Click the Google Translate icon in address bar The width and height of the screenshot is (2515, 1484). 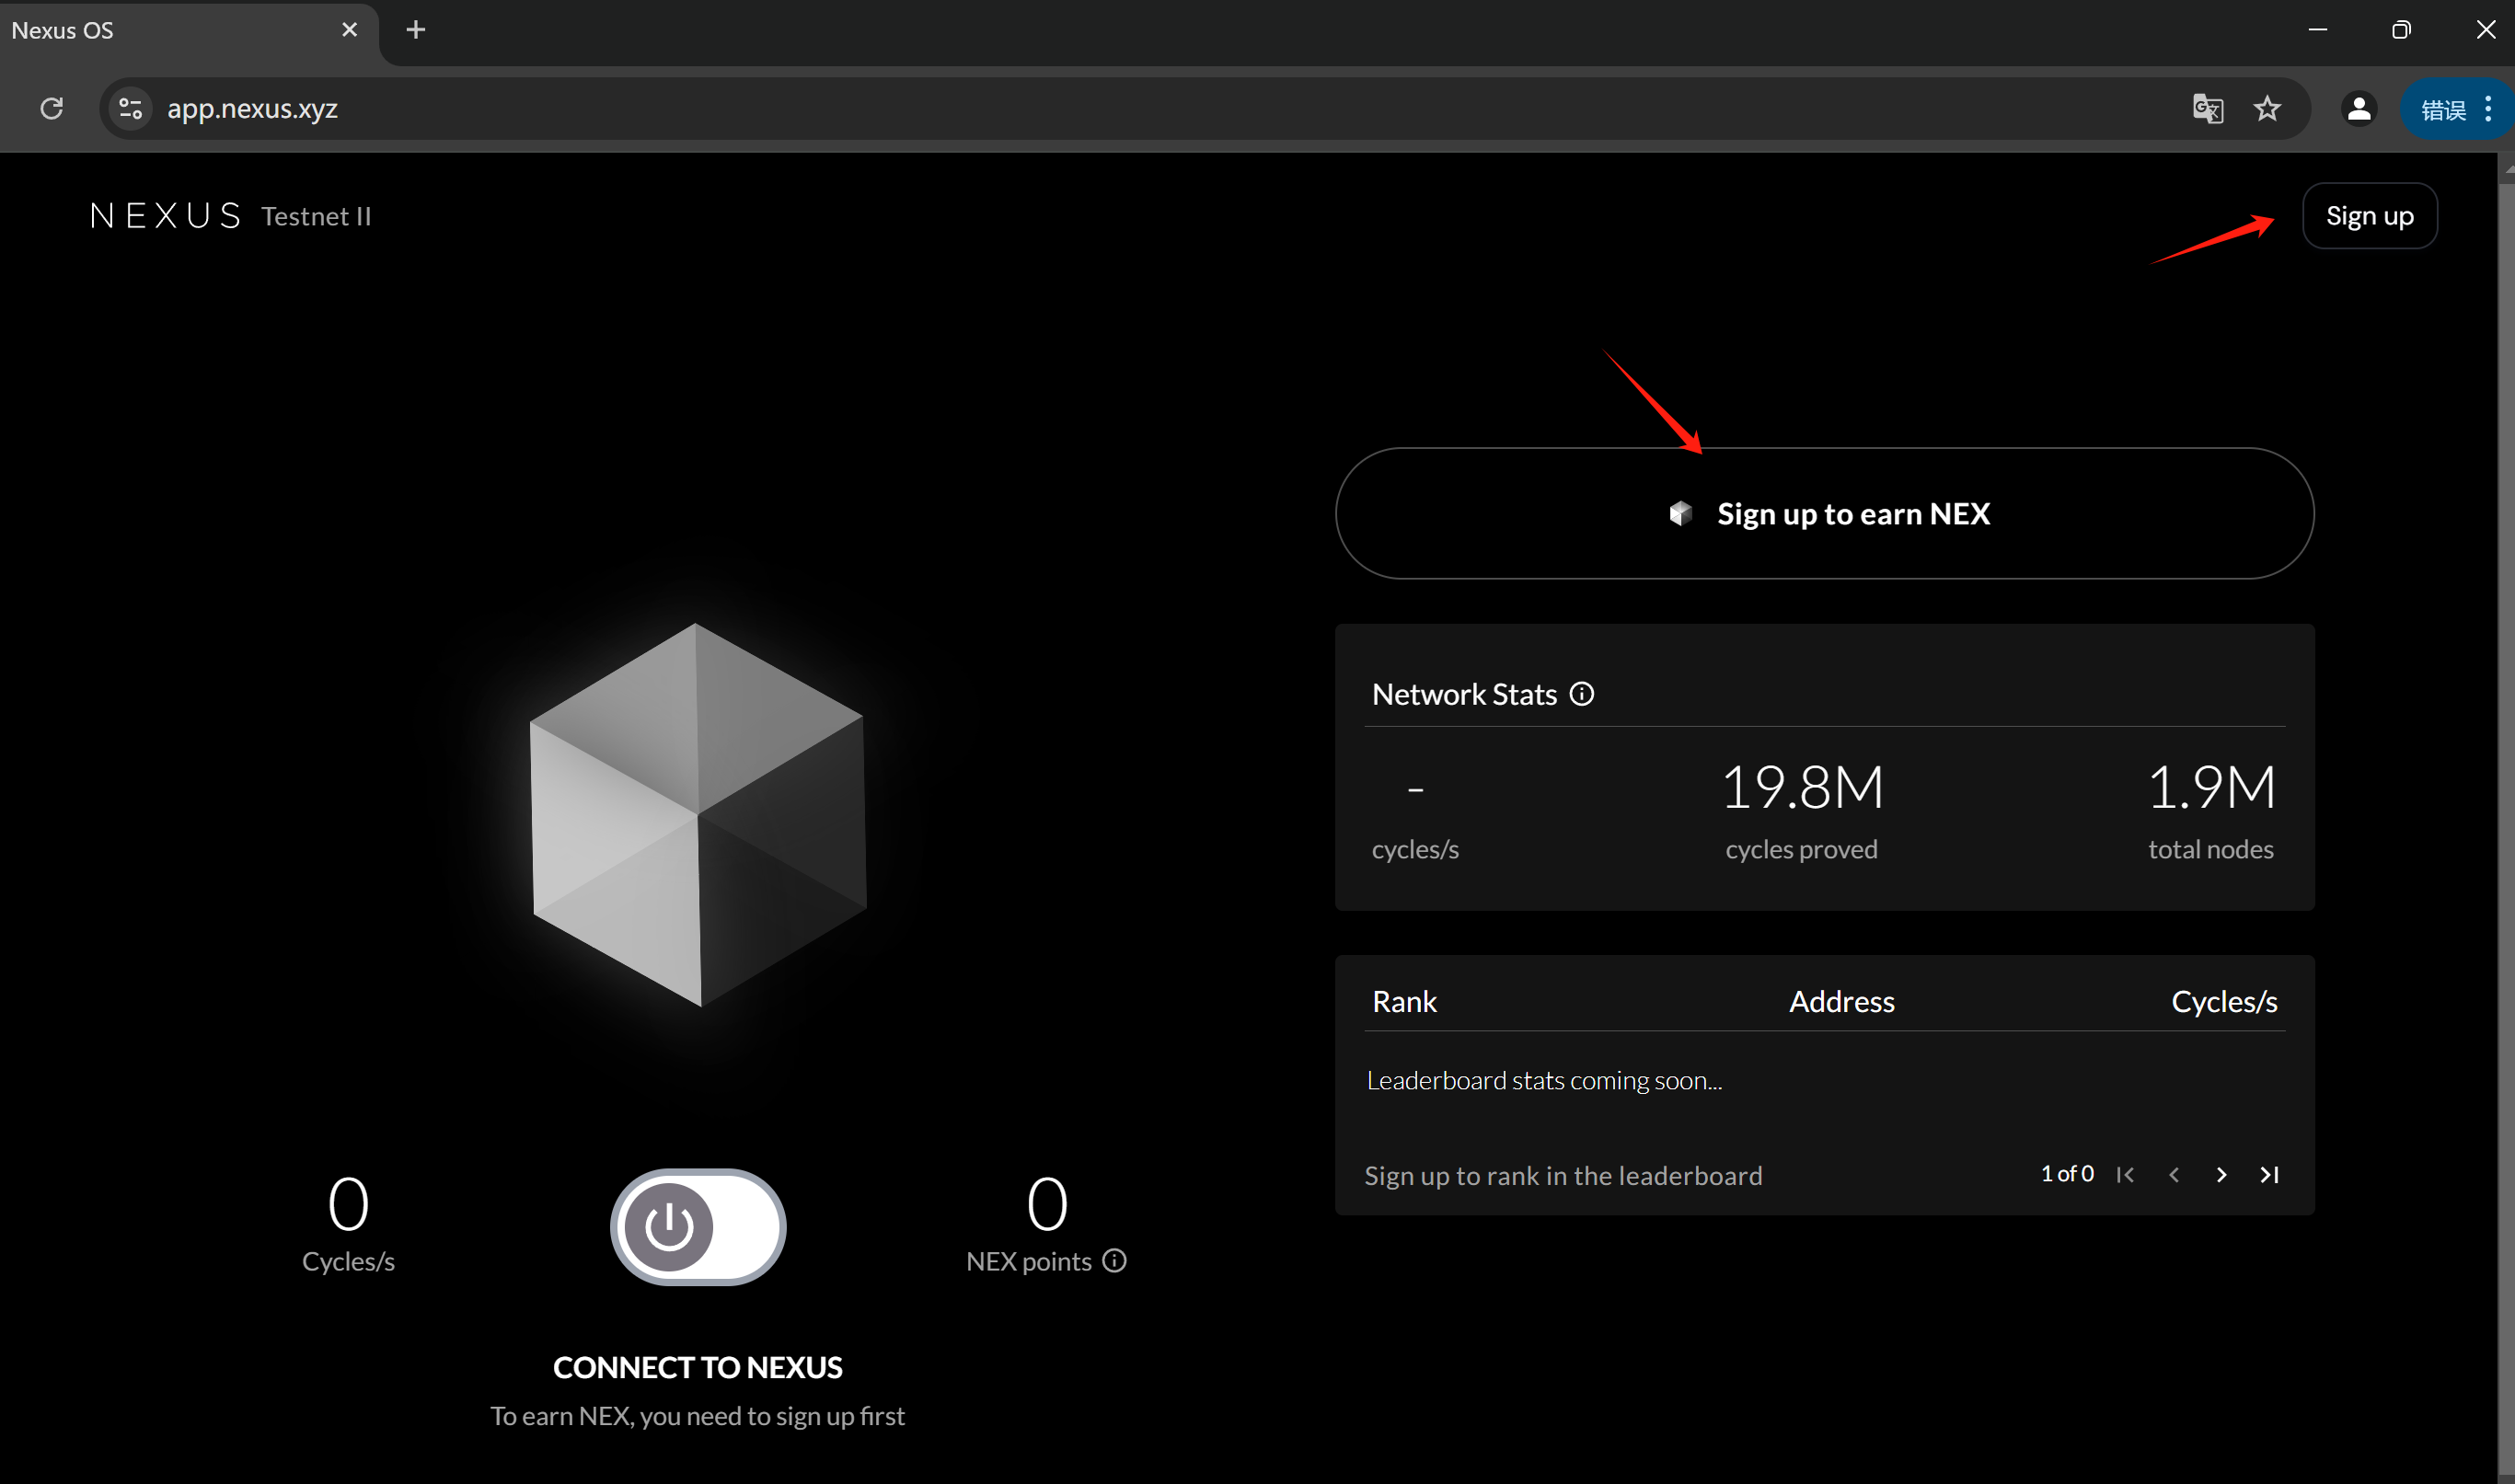tap(2207, 108)
